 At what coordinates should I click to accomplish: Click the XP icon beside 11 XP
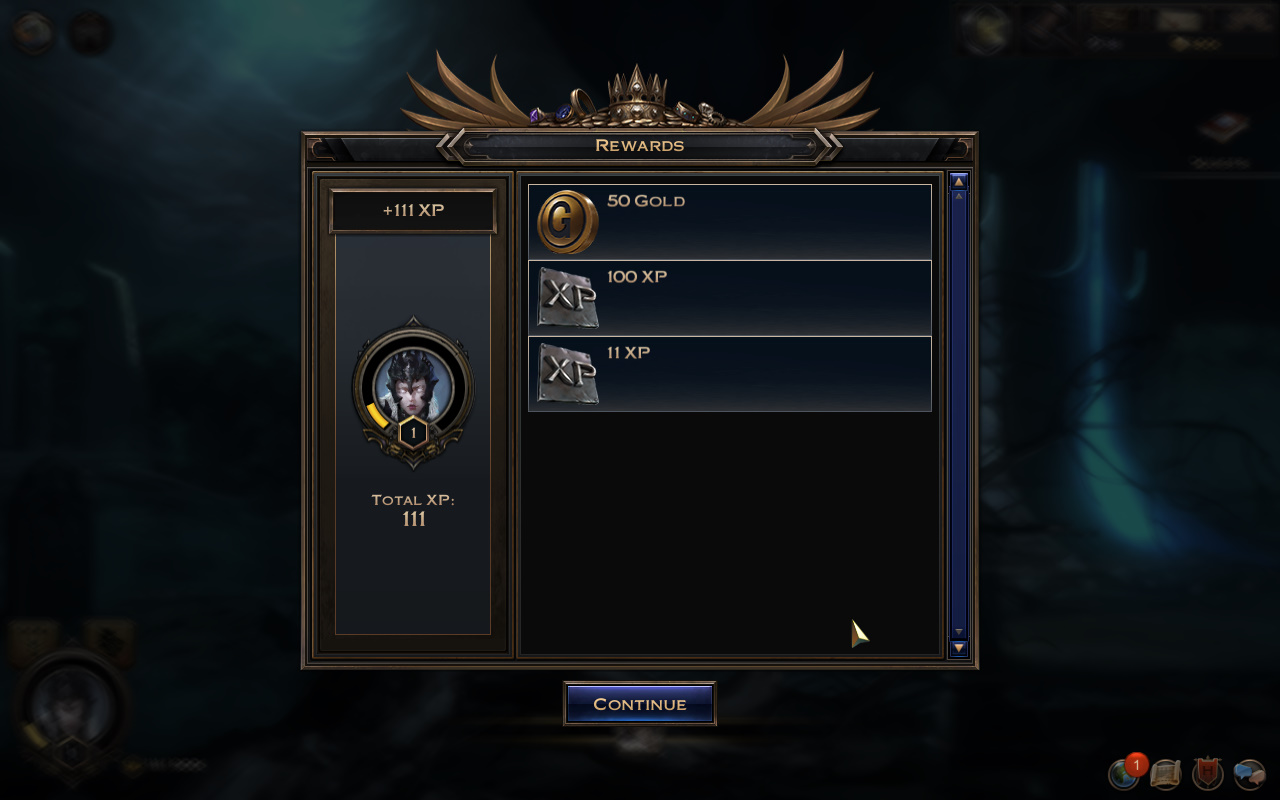[568, 374]
